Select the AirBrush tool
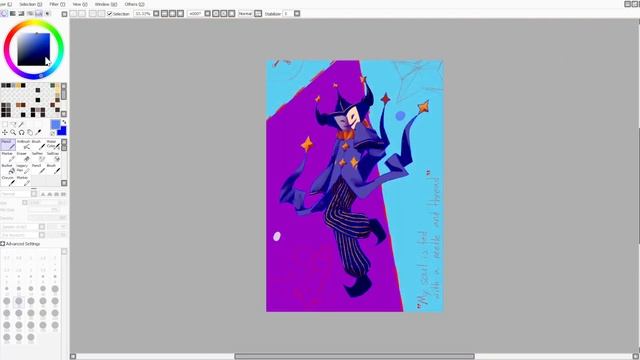 pyautogui.click(x=23, y=144)
